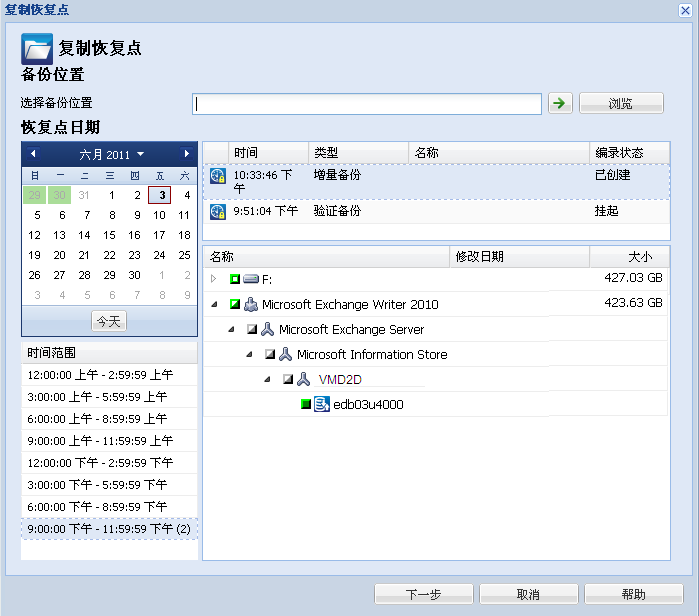Click the edb03u4000 database file icon
The image size is (699, 616).
tap(322, 404)
